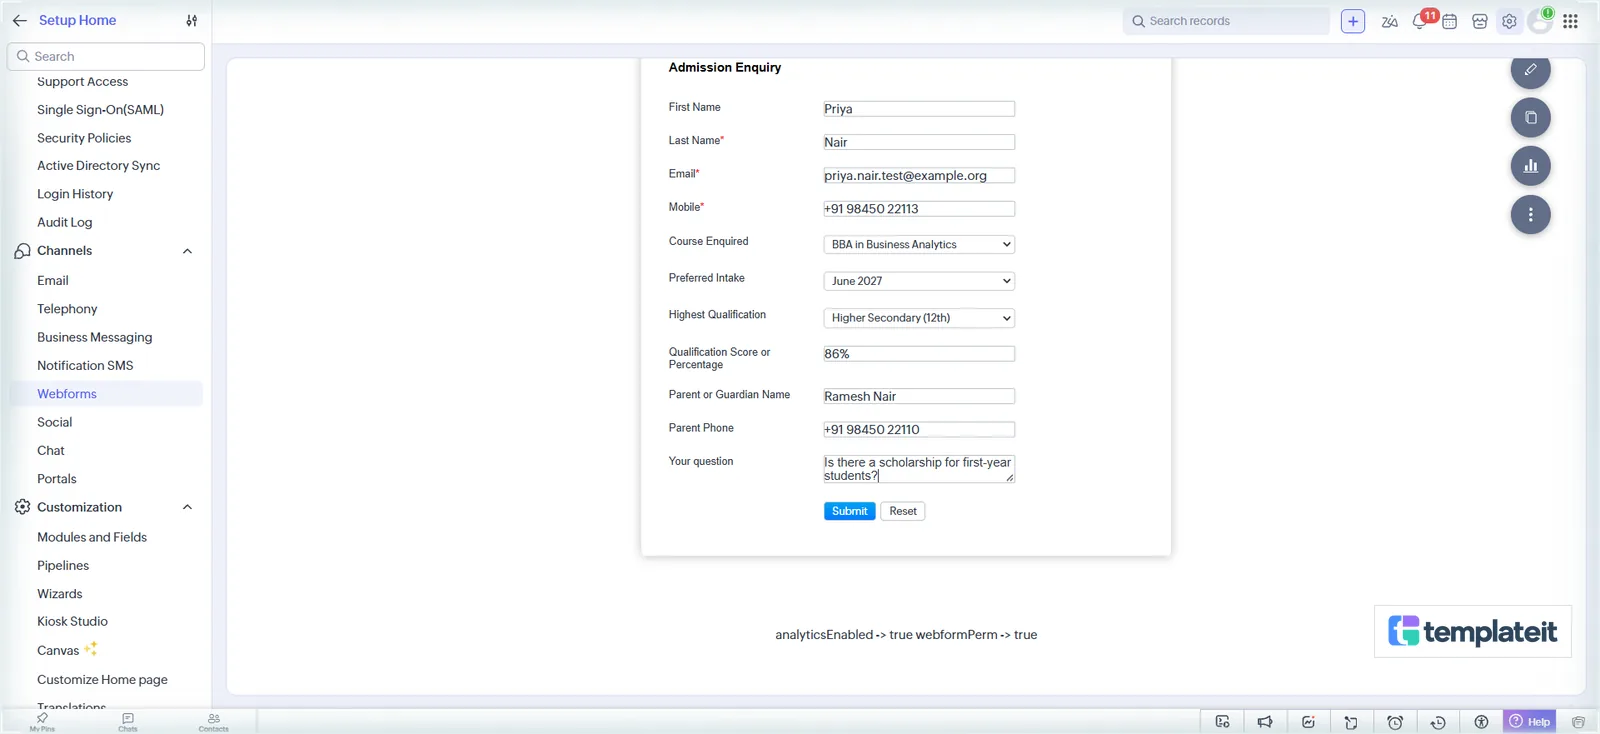
Task: Open Audit Log in the sidebar
Action: (64, 222)
